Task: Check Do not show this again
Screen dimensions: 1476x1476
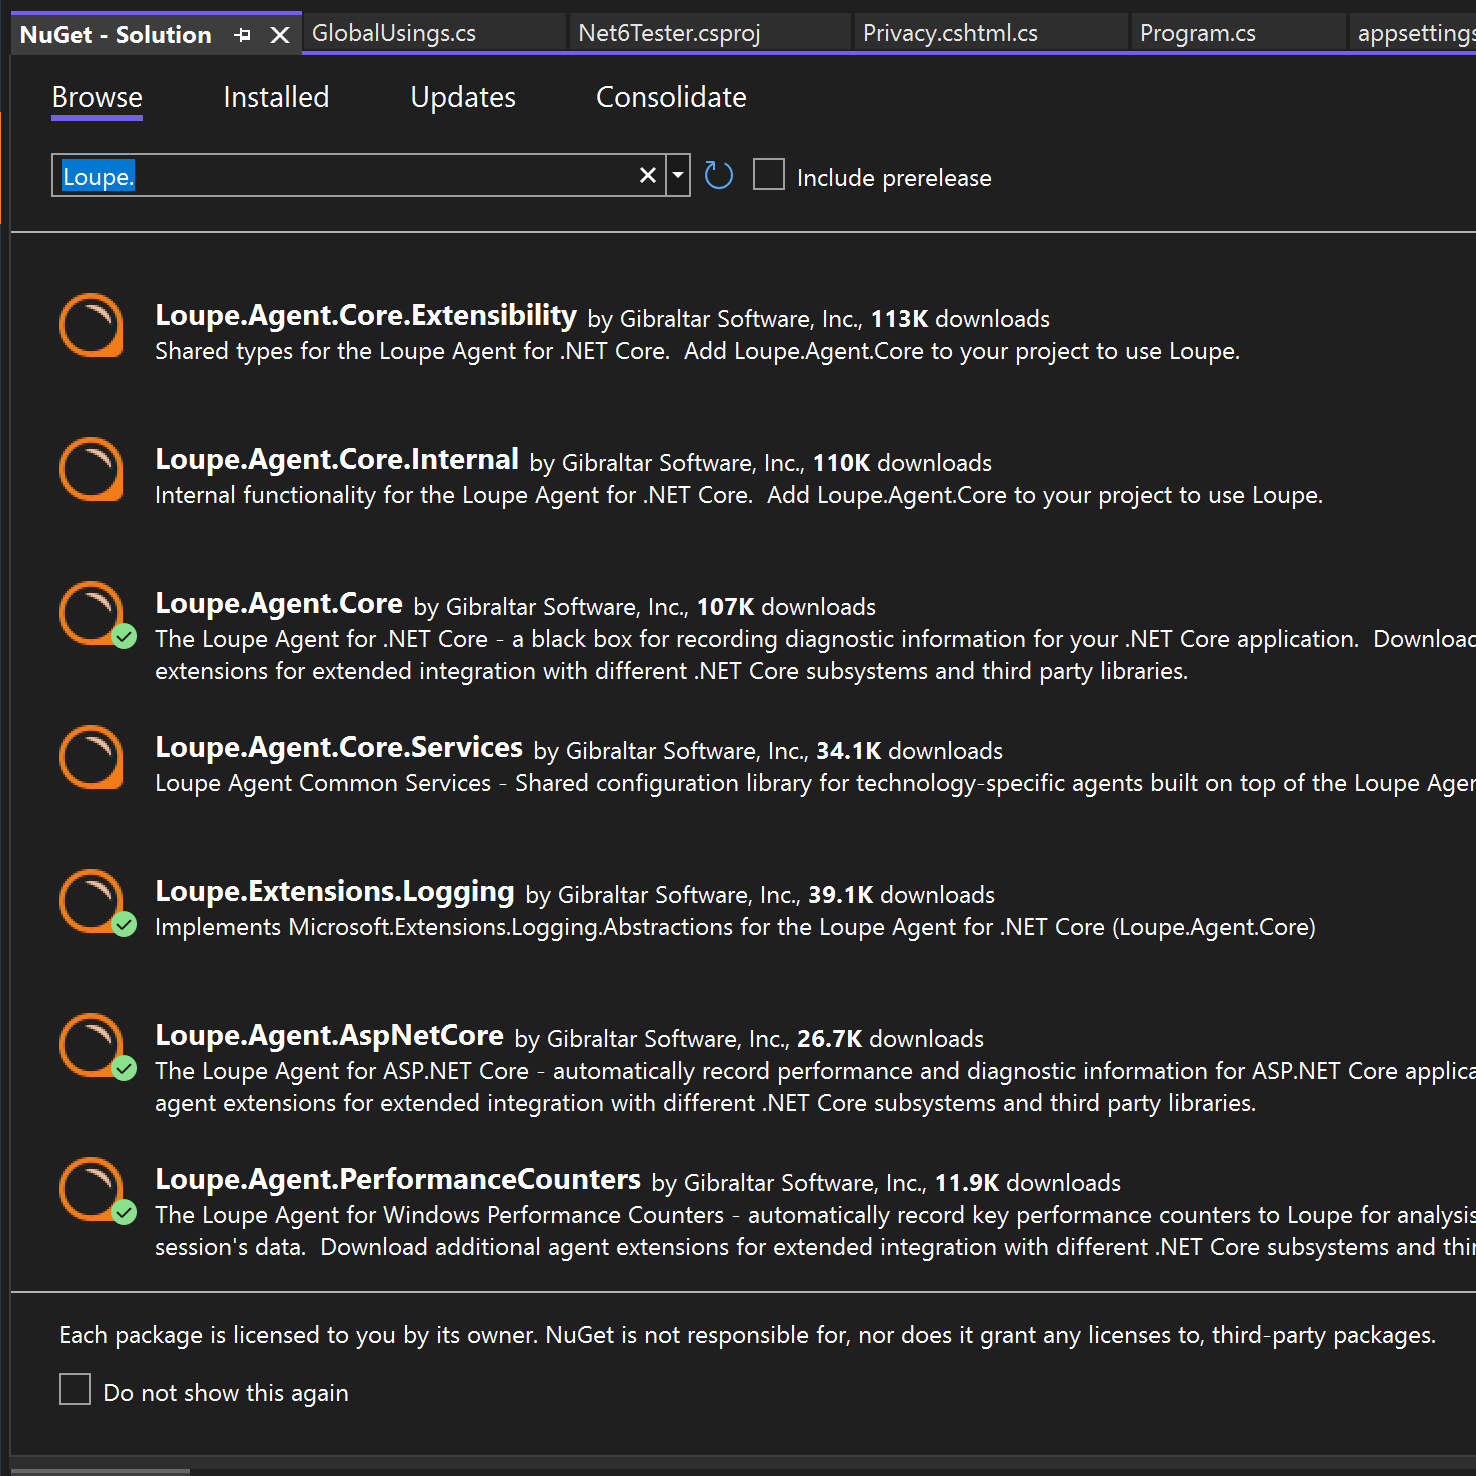Action: [75, 1389]
